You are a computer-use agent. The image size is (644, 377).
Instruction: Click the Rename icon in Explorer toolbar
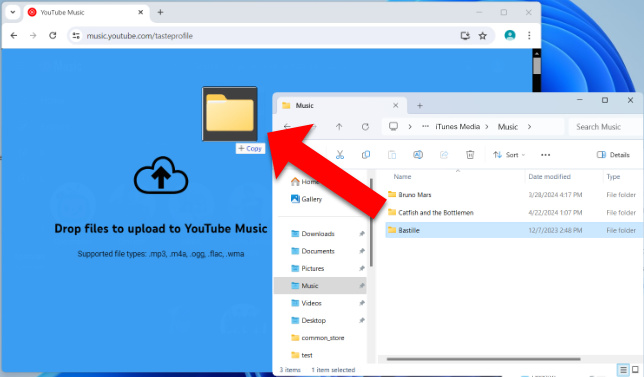point(418,155)
